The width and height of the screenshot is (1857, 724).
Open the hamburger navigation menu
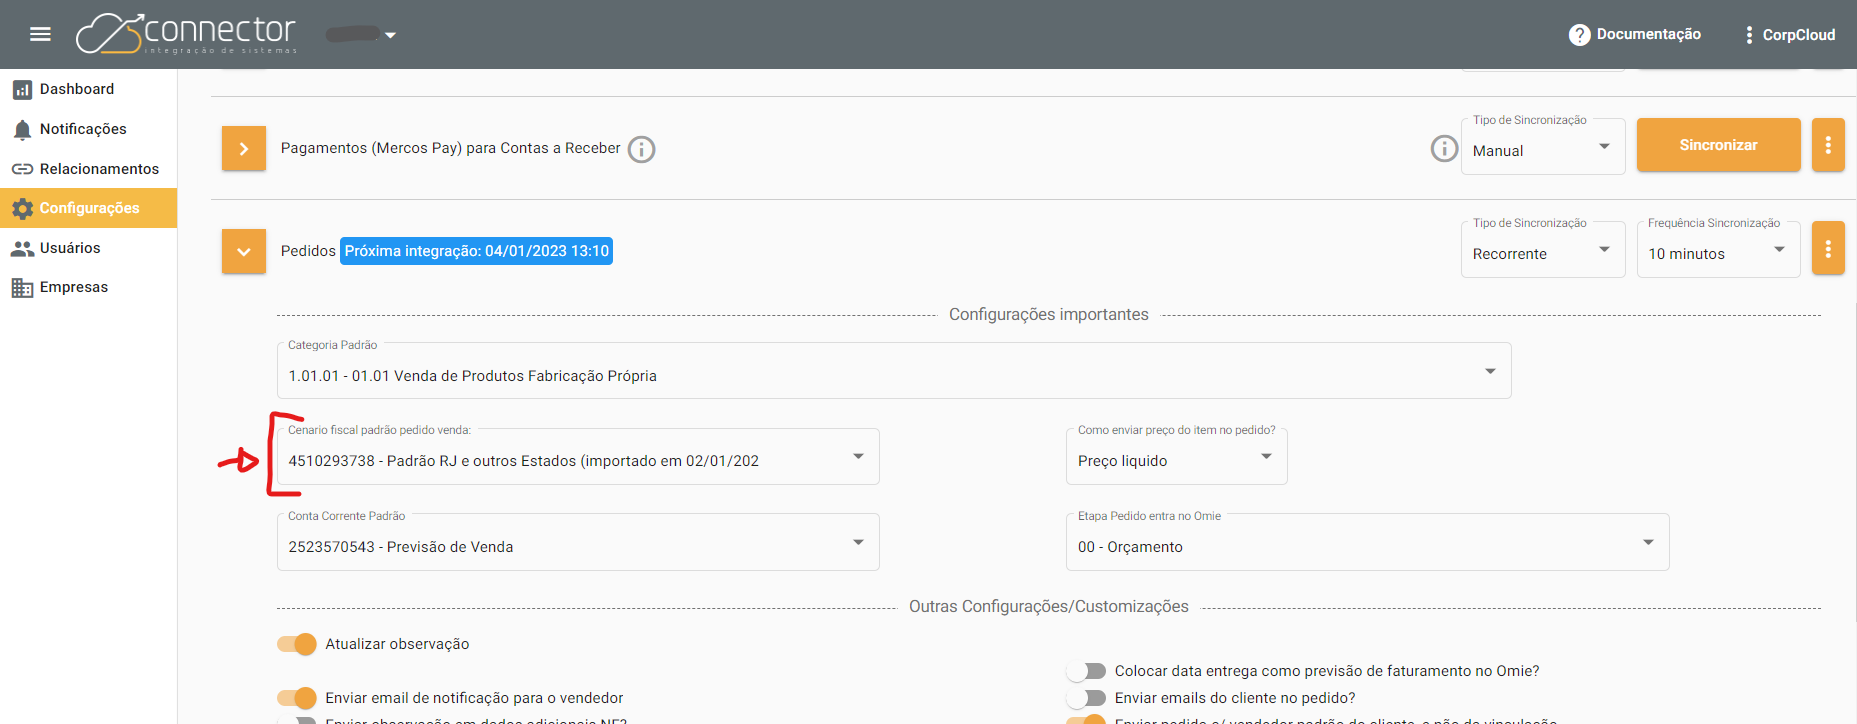tap(40, 34)
